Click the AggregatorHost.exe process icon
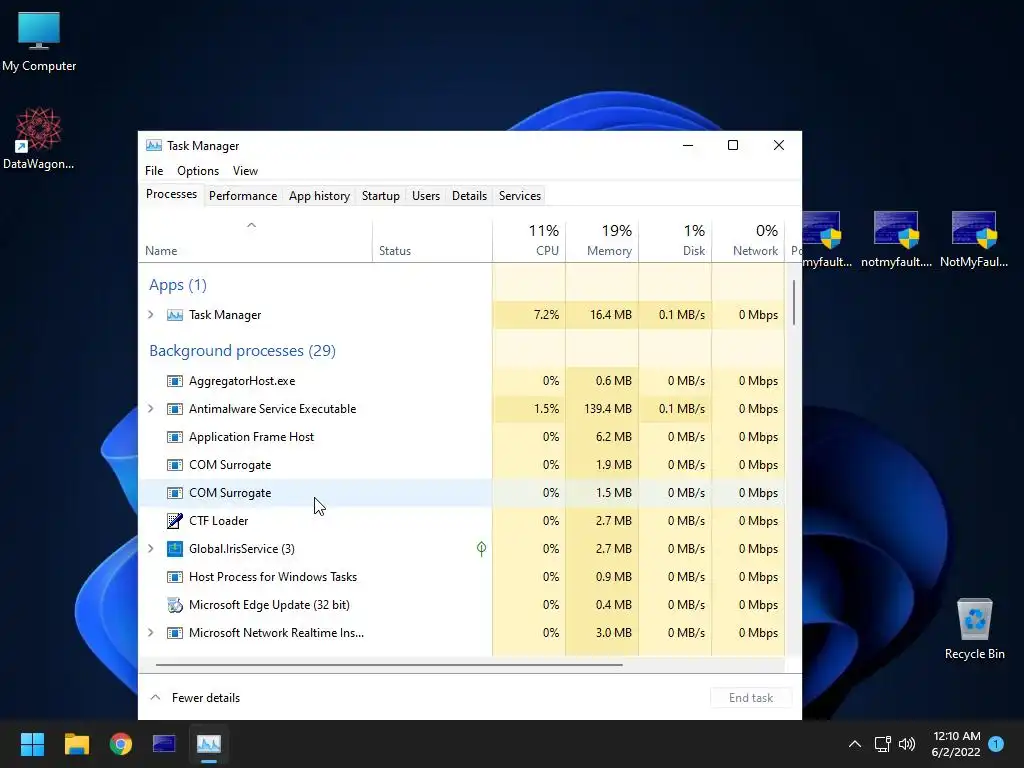Image resolution: width=1024 pixels, height=768 pixels. 174,381
